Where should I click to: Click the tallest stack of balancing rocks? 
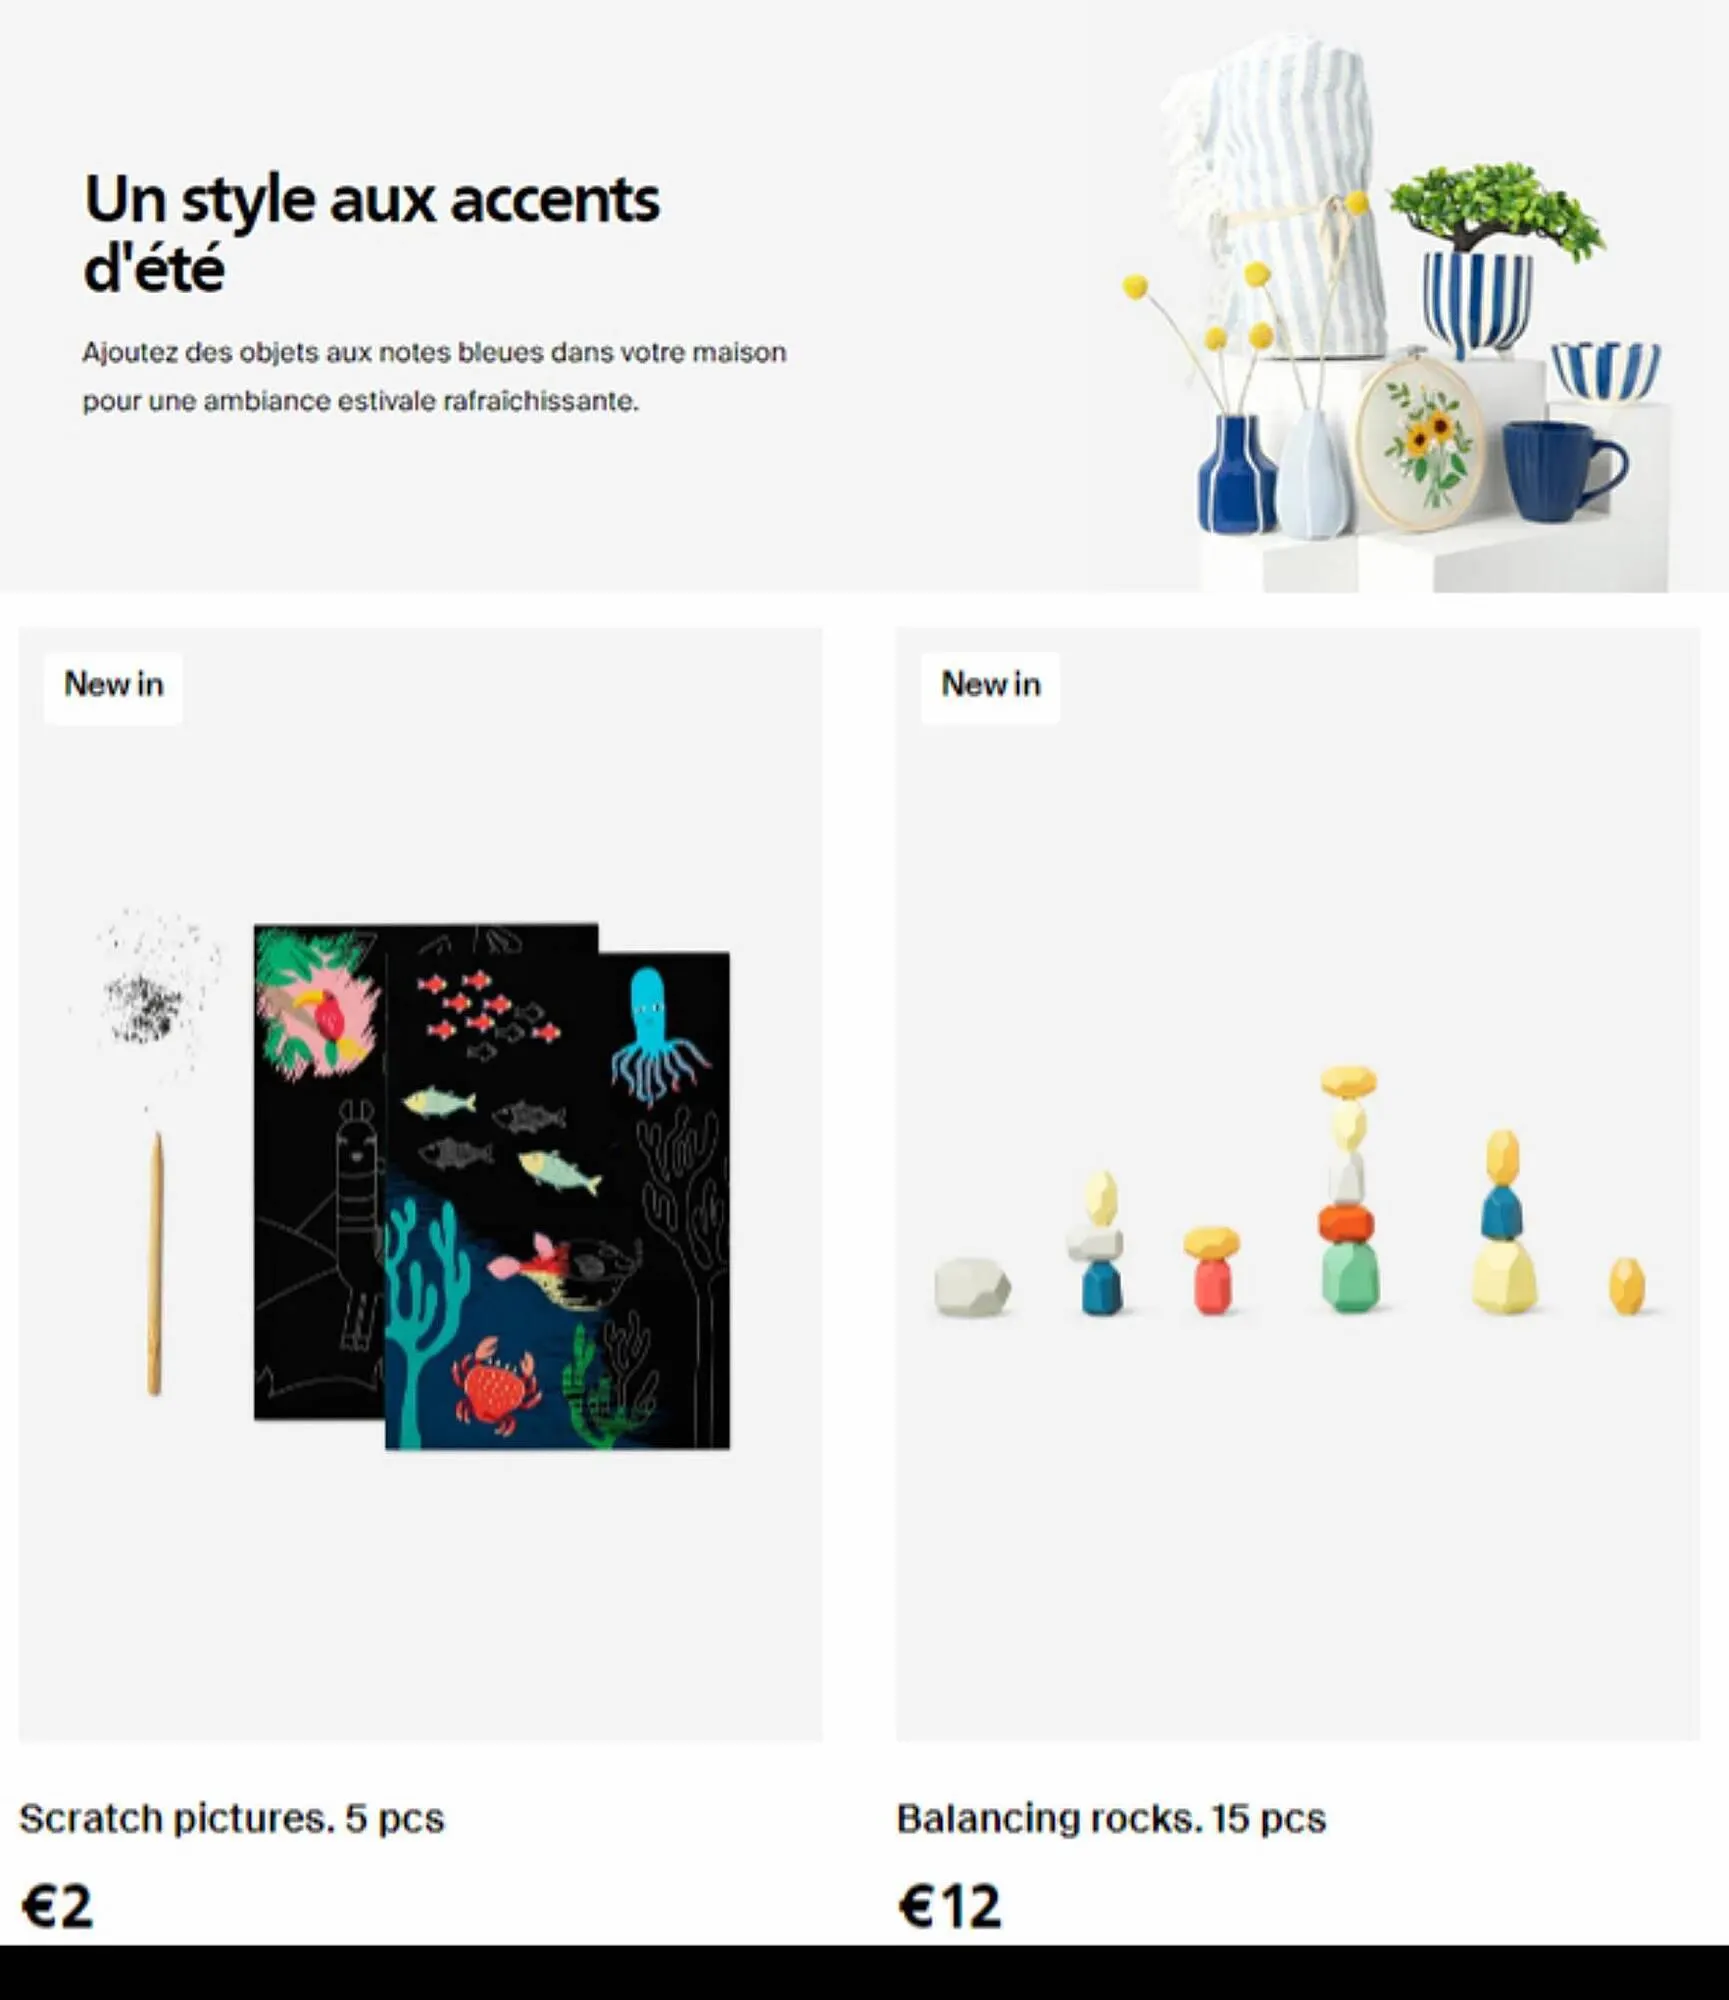click(1349, 1189)
